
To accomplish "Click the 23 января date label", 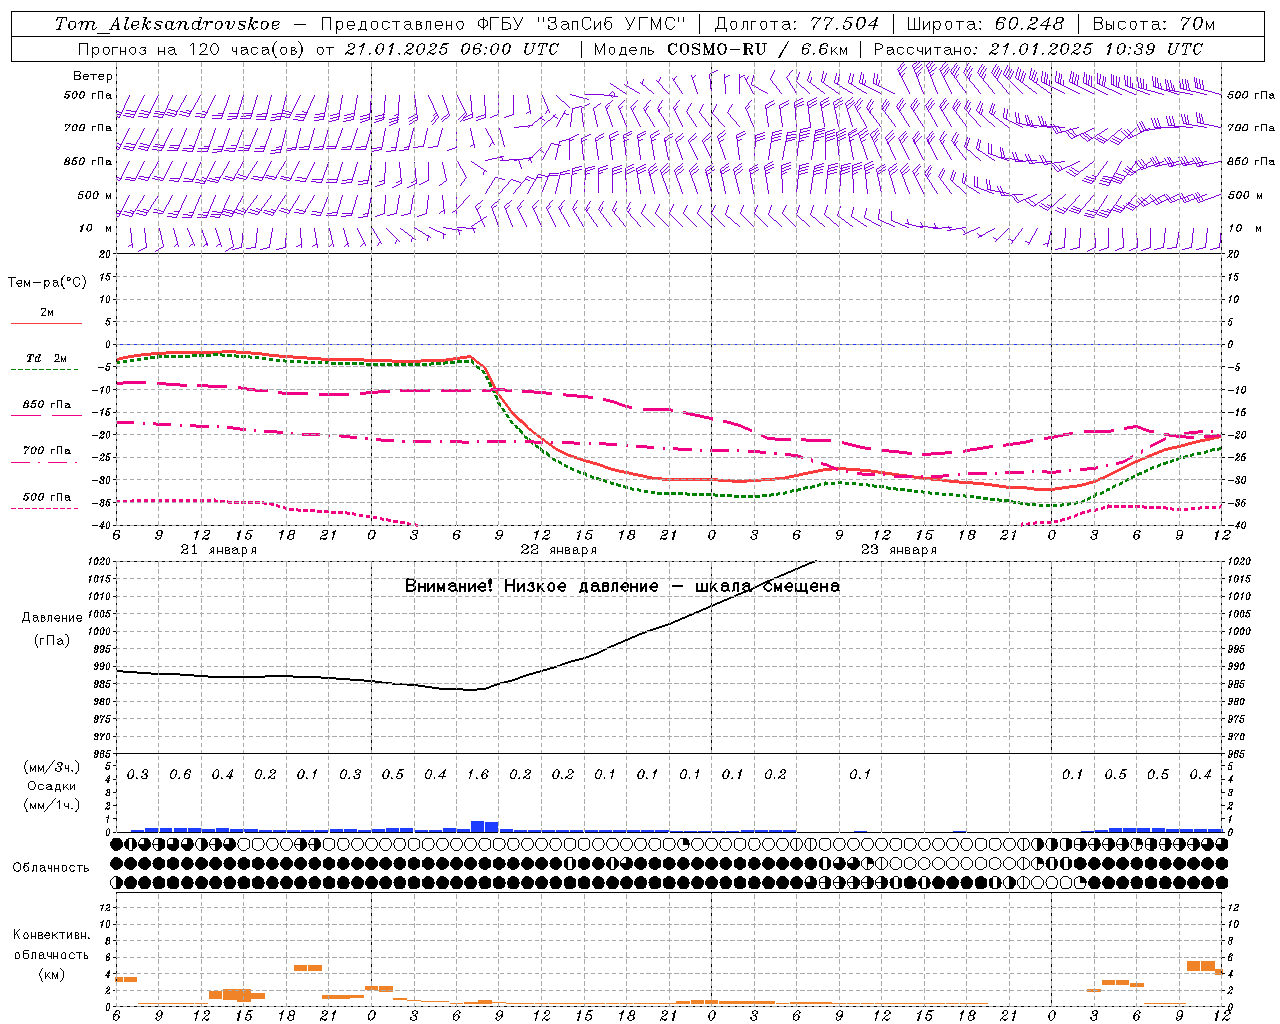I will pos(898,550).
